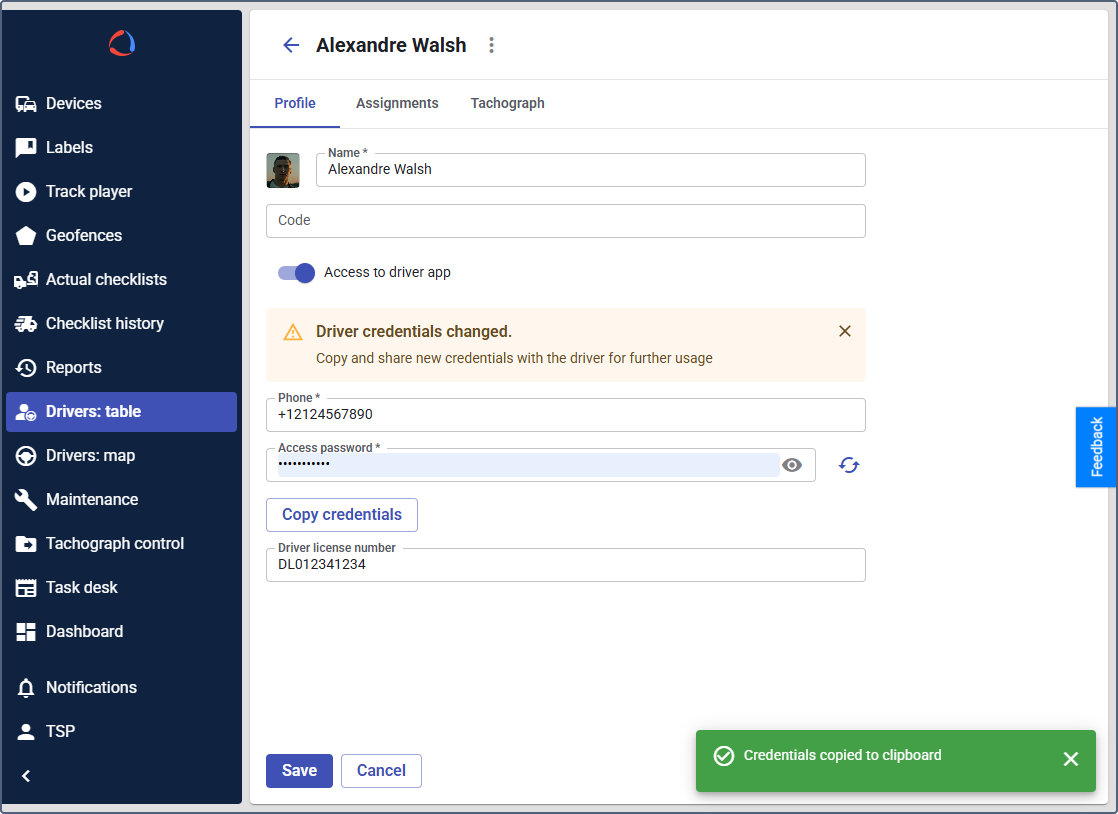1118x814 pixels.
Task: Open Tachograph control in the sidebar
Action: [114, 544]
